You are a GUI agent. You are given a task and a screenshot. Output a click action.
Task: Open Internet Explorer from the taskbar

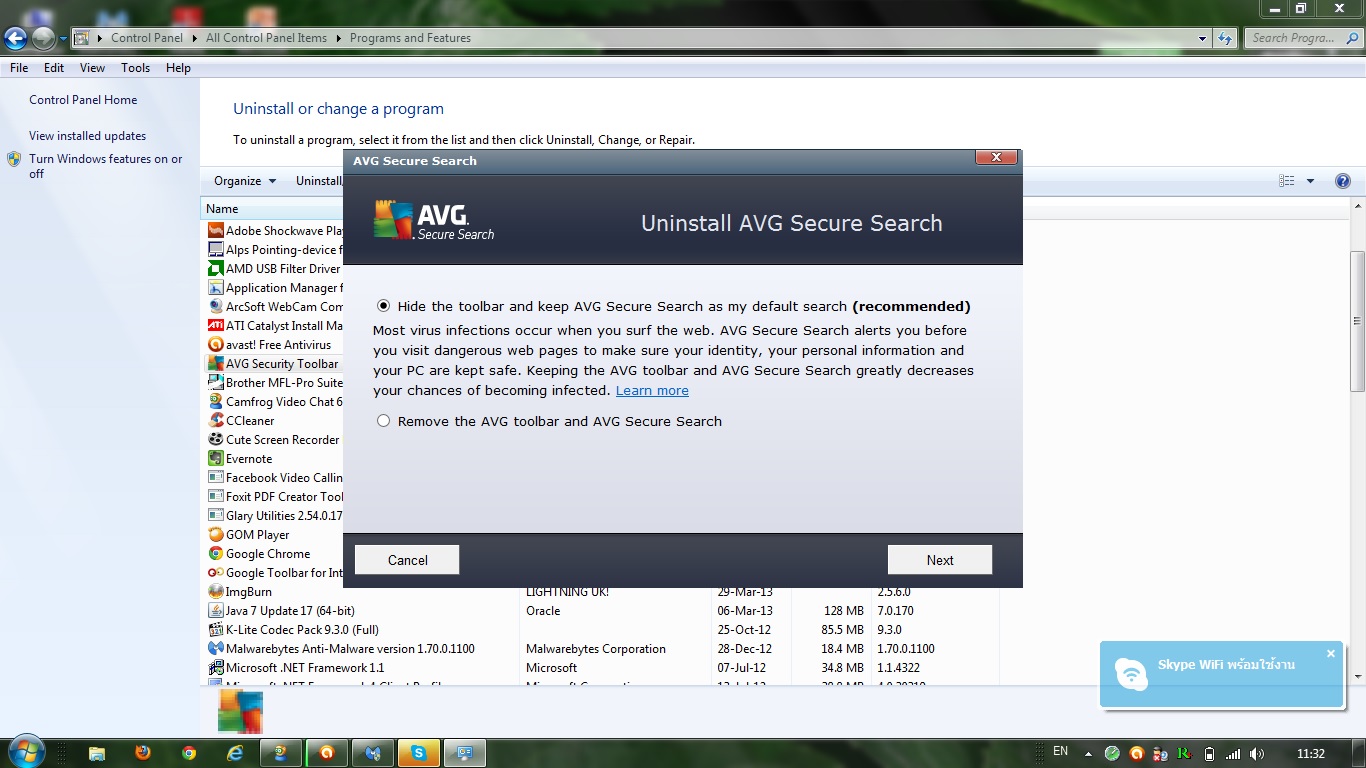[235, 753]
